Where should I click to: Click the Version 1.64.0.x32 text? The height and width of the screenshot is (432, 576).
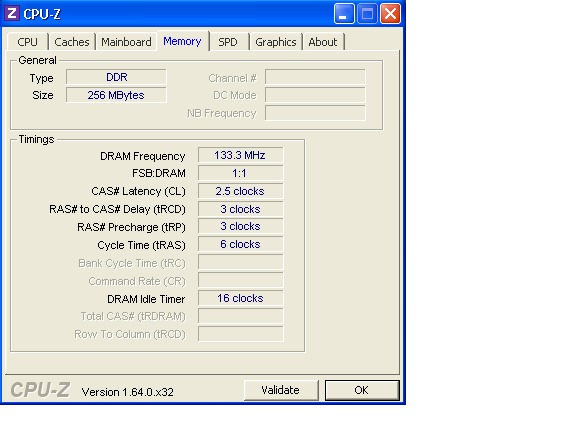pos(127,392)
